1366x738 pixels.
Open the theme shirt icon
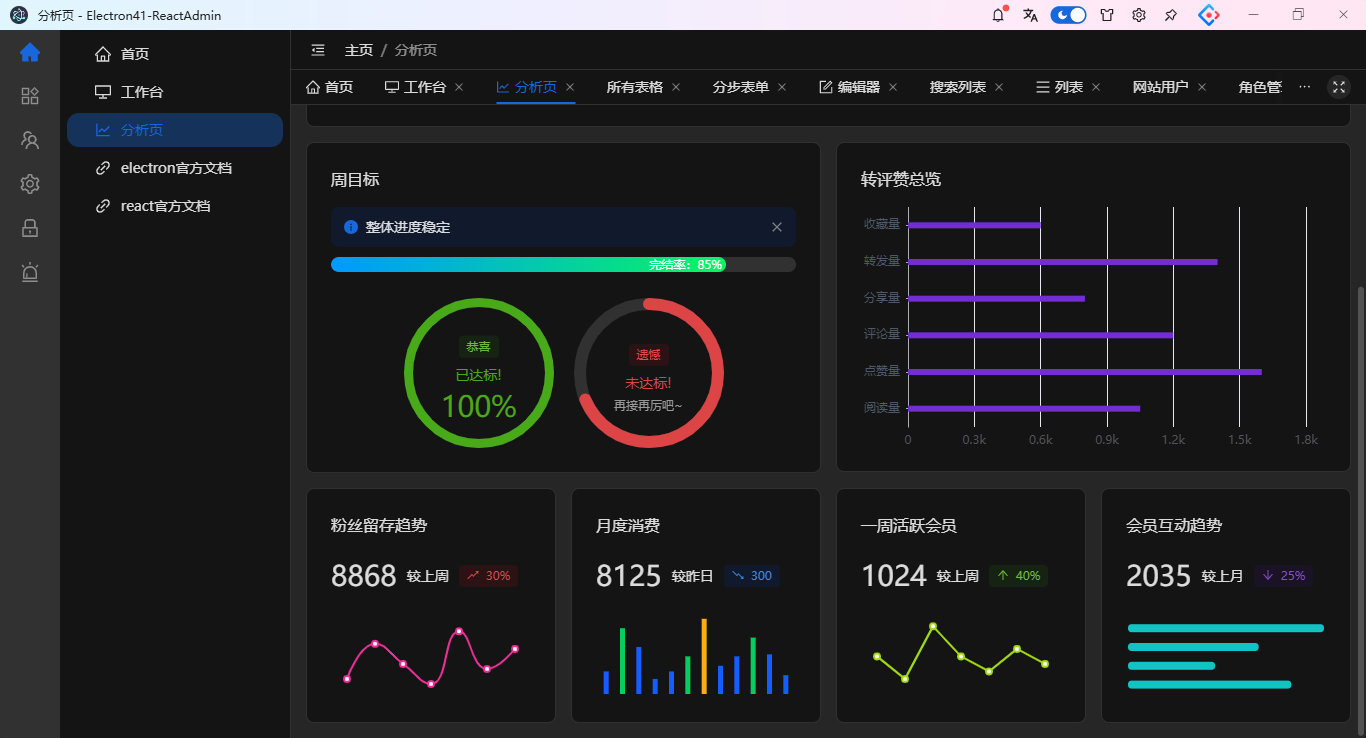1107,15
